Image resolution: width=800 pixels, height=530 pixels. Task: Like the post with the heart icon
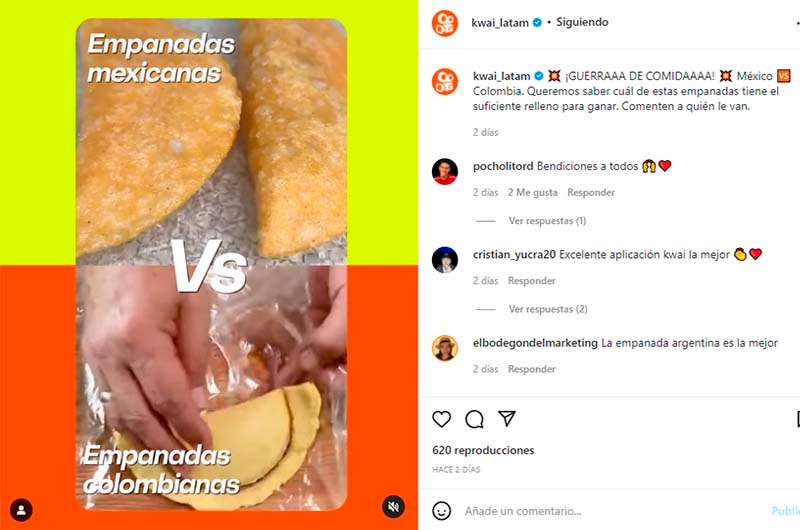[441, 419]
